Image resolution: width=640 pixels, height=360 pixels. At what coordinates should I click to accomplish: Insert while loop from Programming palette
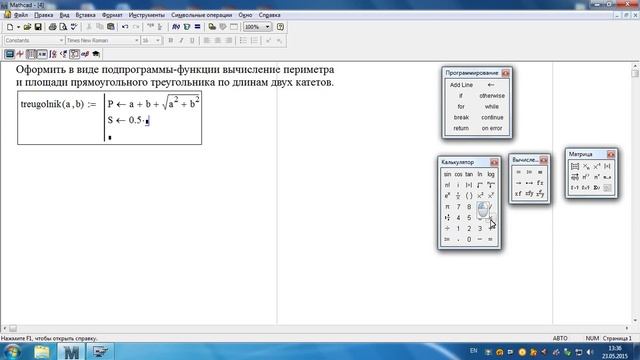click(492, 107)
